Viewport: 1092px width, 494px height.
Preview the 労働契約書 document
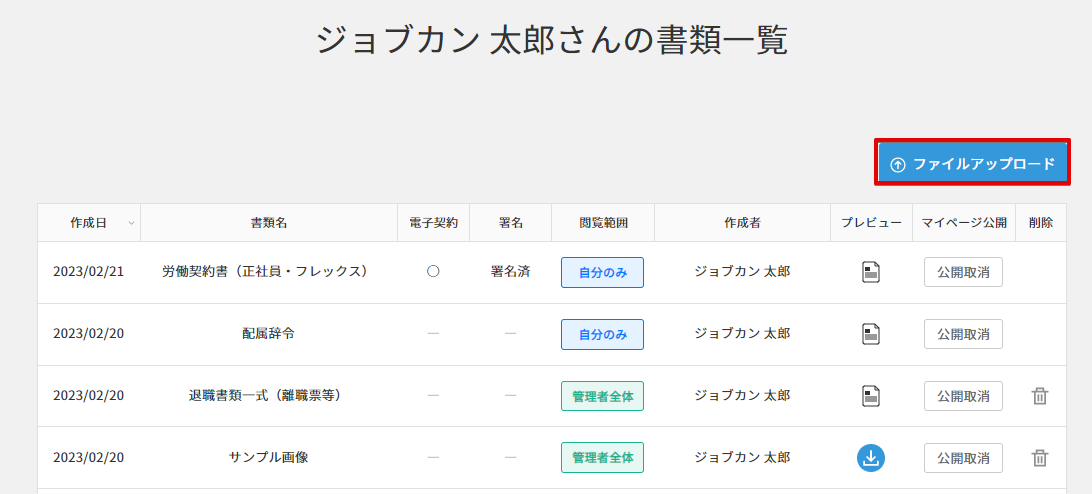(871, 272)
